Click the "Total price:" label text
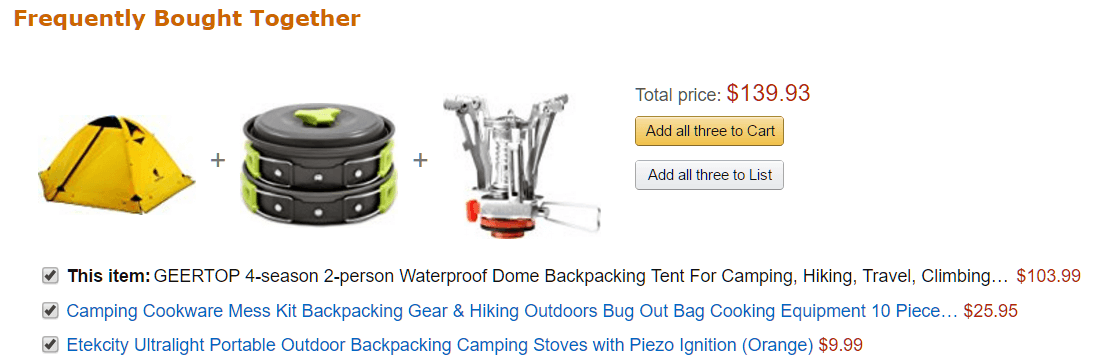1113x362 pixels. (678, 95)
